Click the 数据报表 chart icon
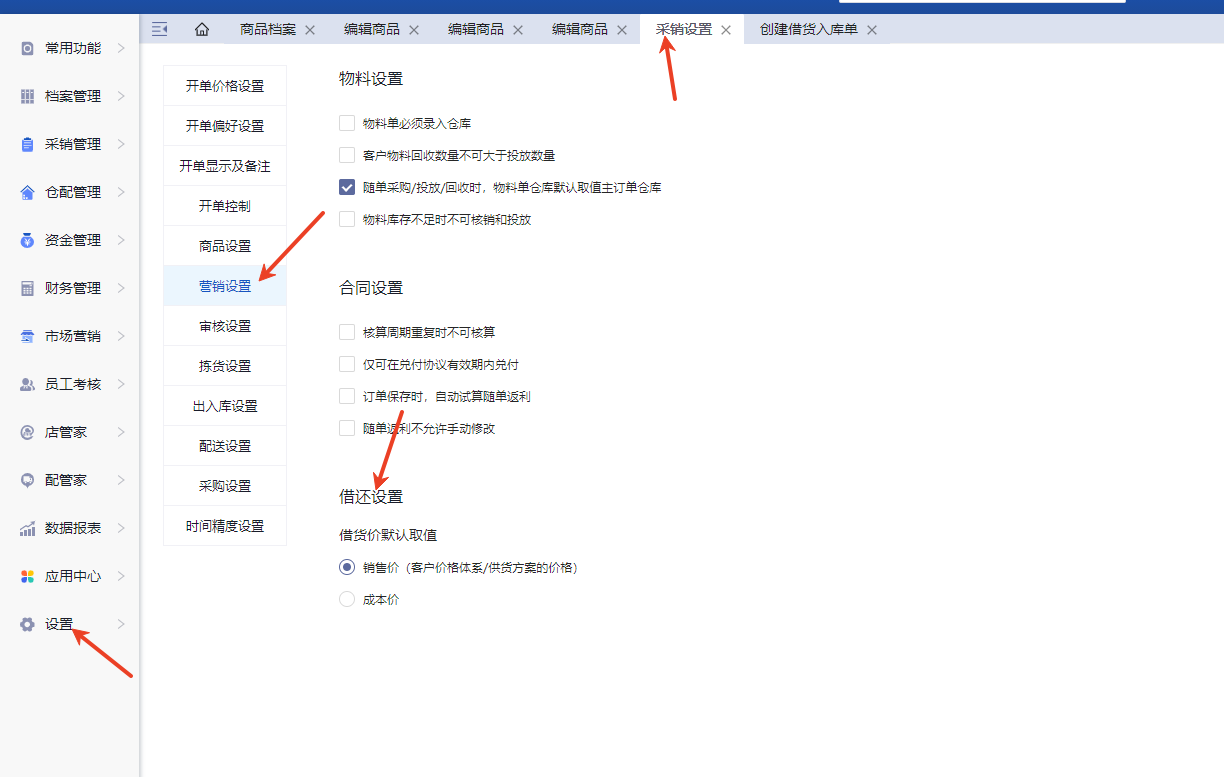Viewport: 1224px width, 777px height. tap(28, 528)
